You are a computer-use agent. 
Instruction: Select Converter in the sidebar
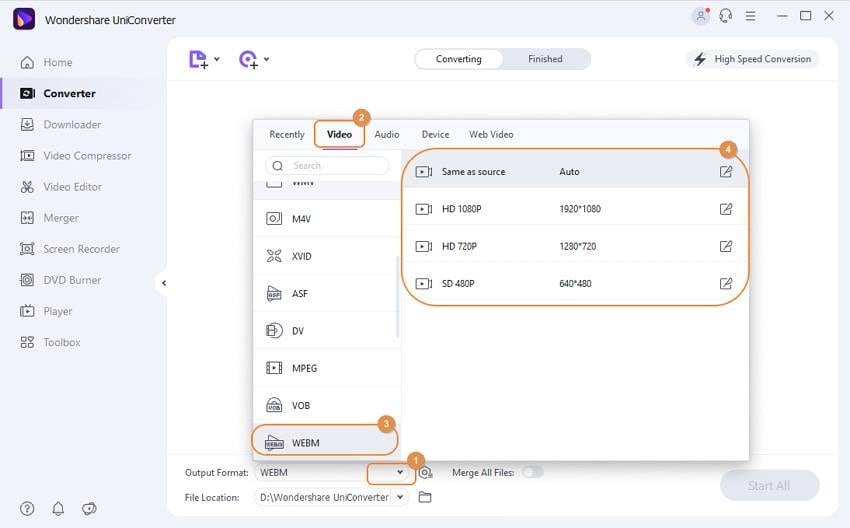point(57,93)
